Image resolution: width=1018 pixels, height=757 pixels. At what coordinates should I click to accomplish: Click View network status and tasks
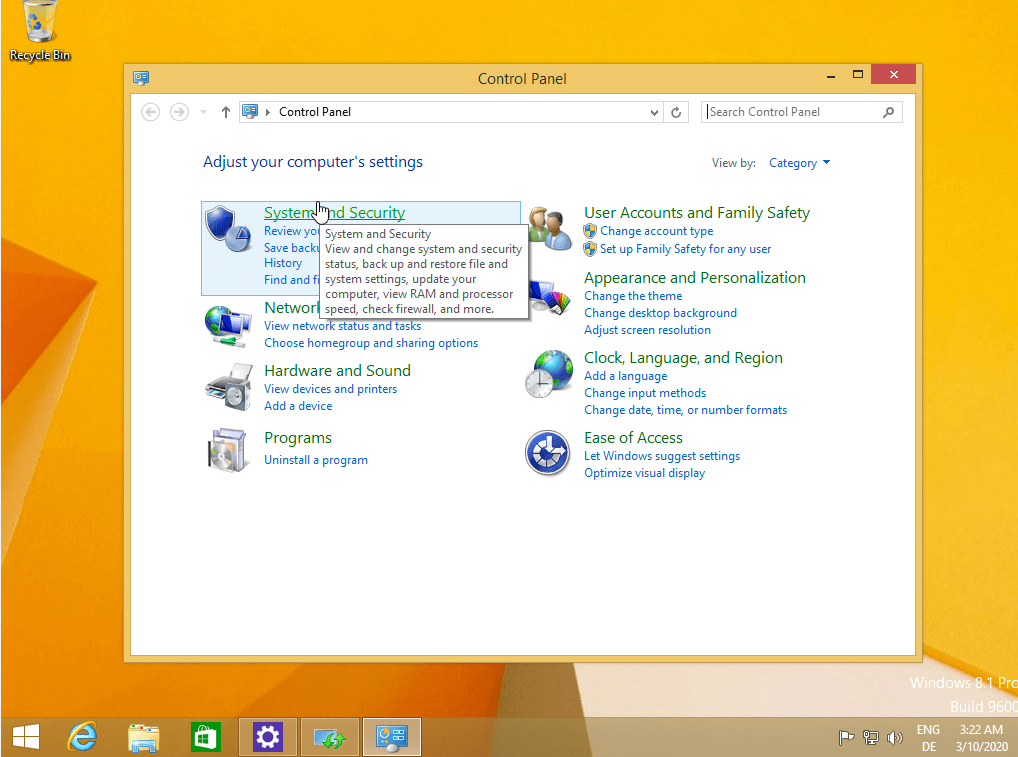(x=342, y=326)
